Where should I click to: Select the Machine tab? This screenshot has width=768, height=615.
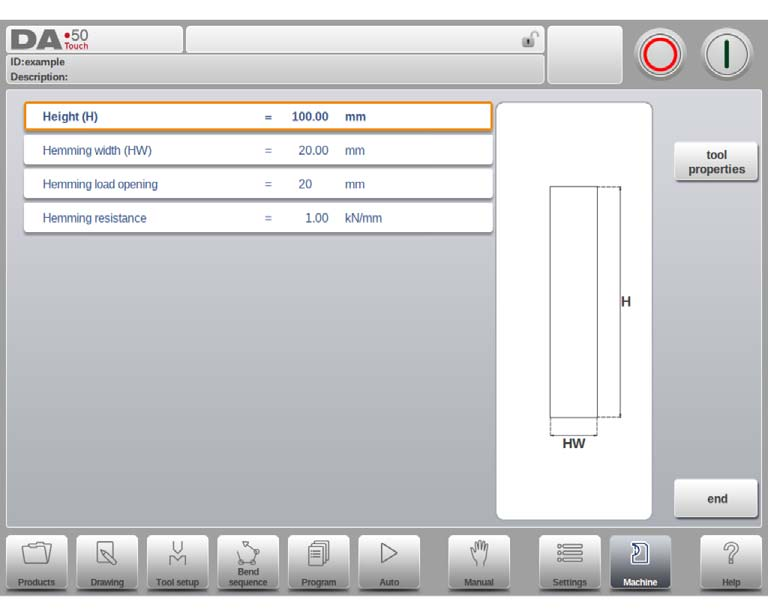(x=640, y=562)
